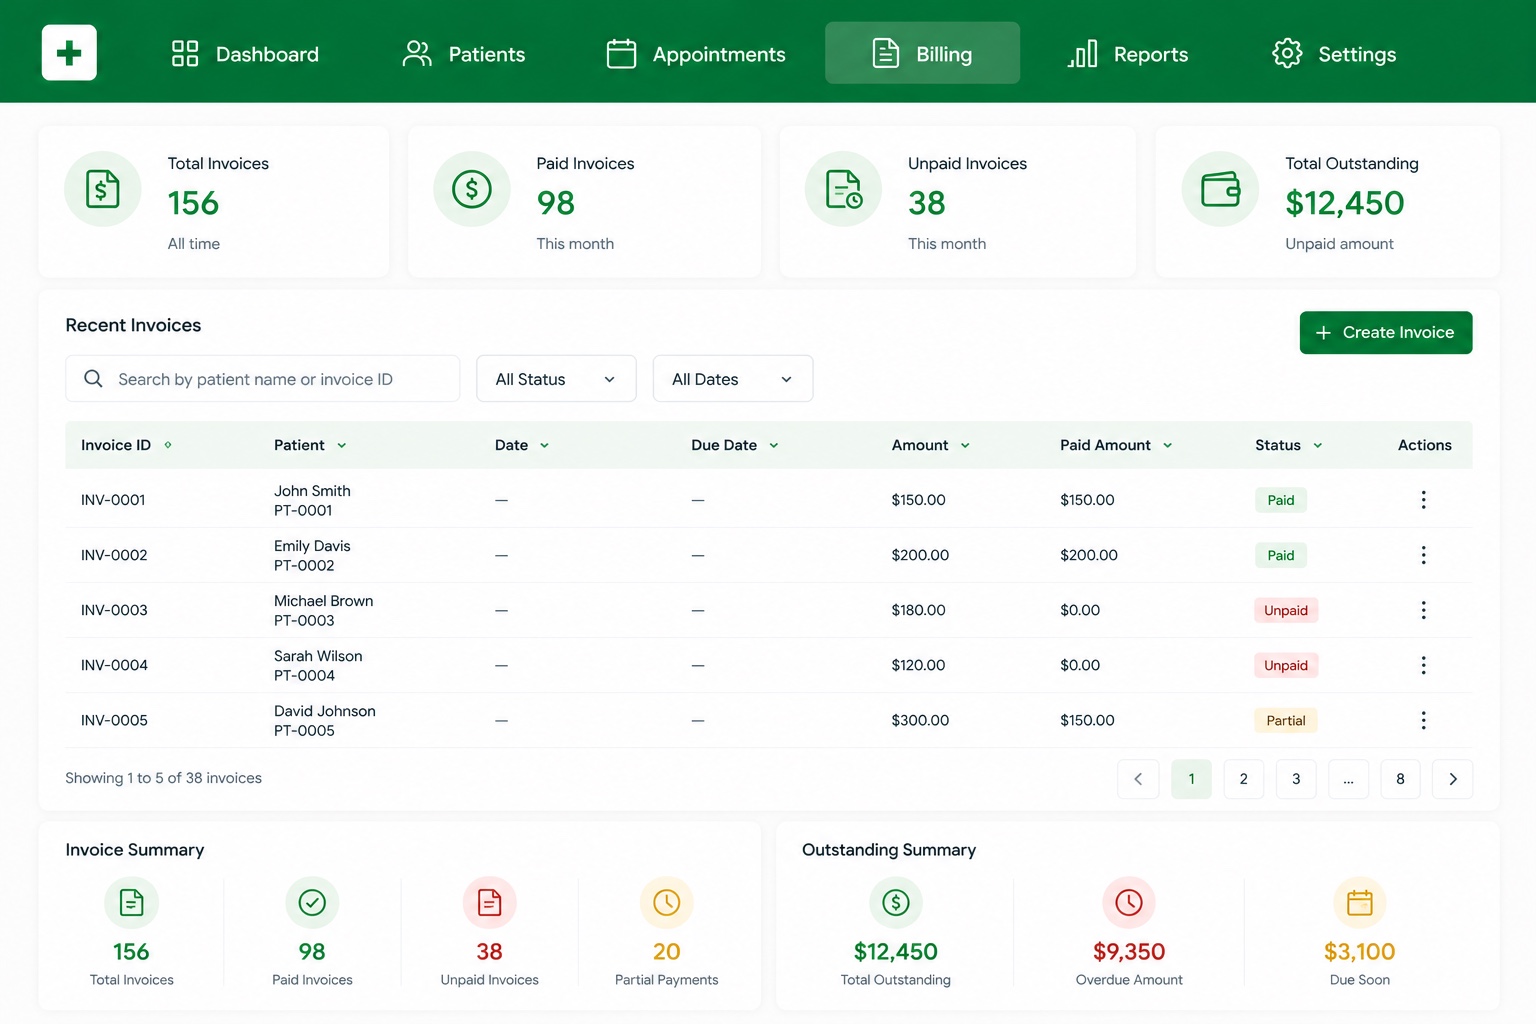Go to page 3

click(x=1296, y=779)
